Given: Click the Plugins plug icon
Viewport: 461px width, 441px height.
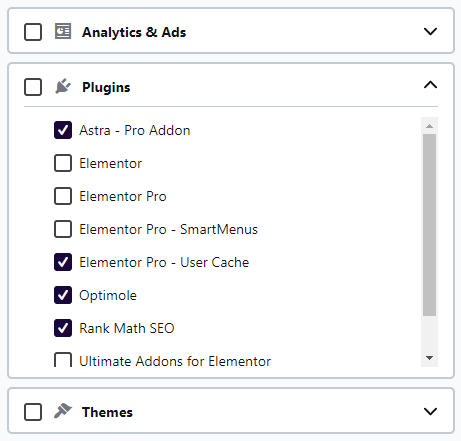Looking at the screenshot, I should 63,86.
